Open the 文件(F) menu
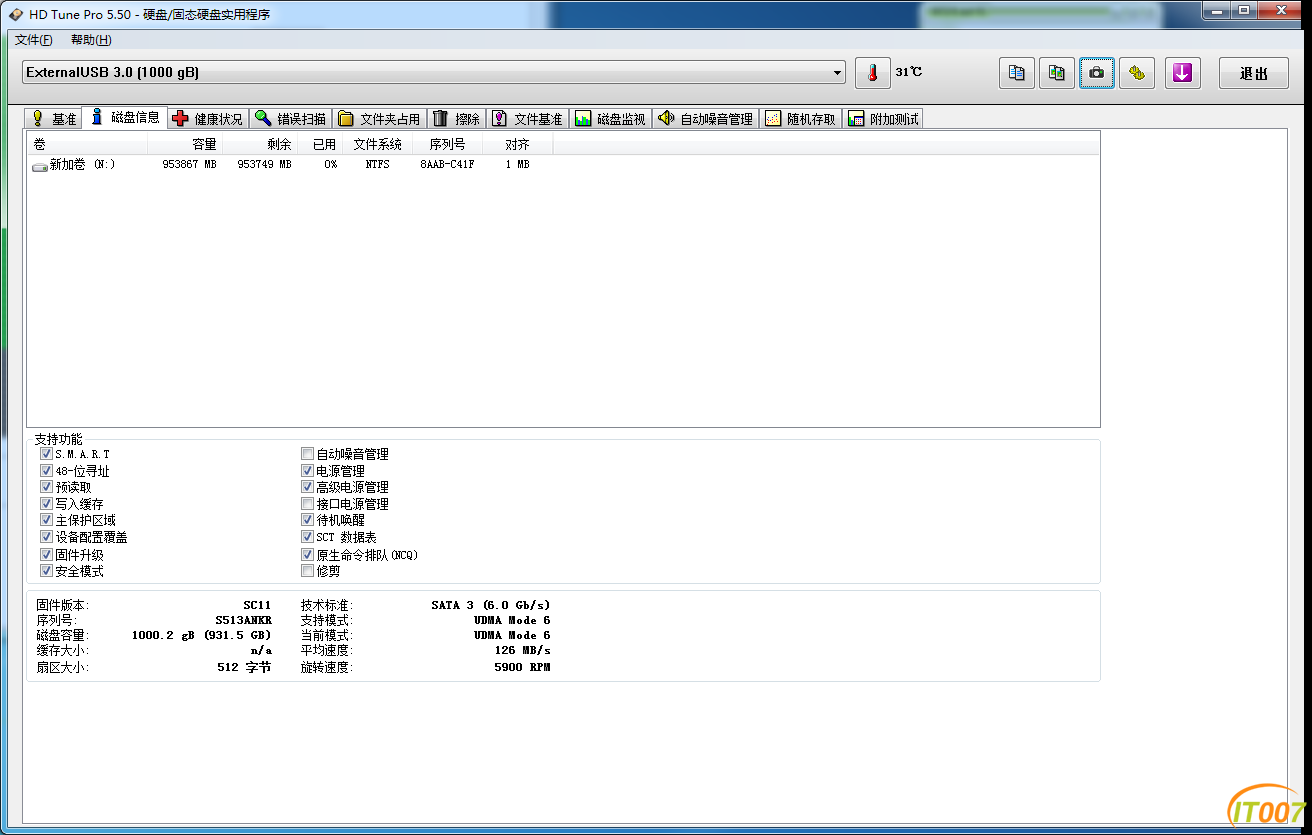The image size is (1312, 835). pos(33,40)
